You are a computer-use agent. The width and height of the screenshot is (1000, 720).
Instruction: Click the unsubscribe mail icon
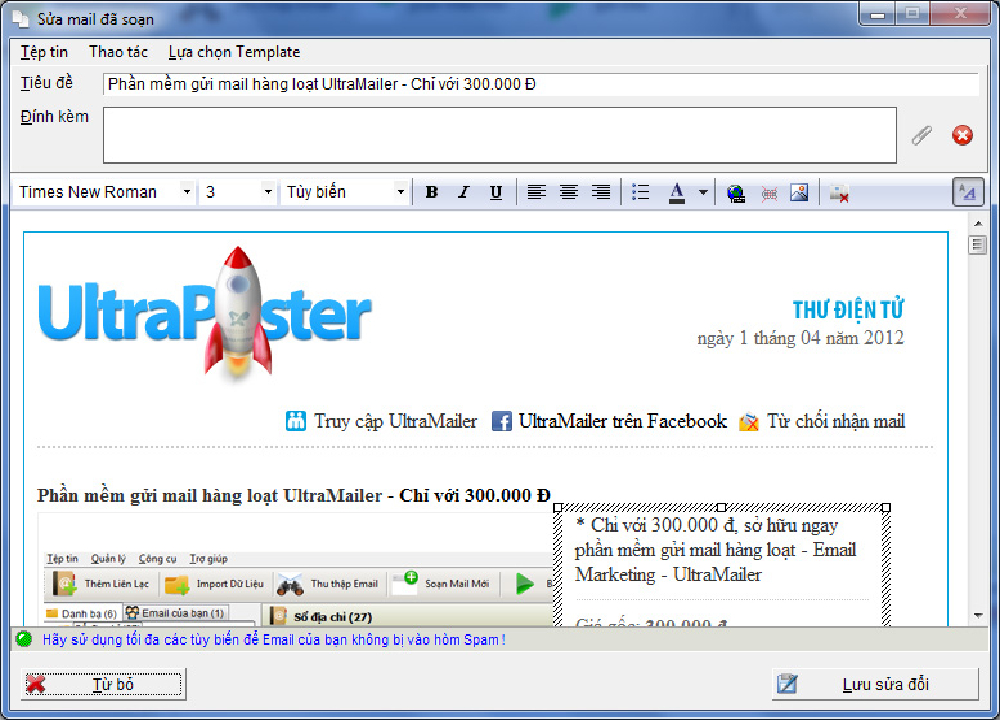[749, 422]
